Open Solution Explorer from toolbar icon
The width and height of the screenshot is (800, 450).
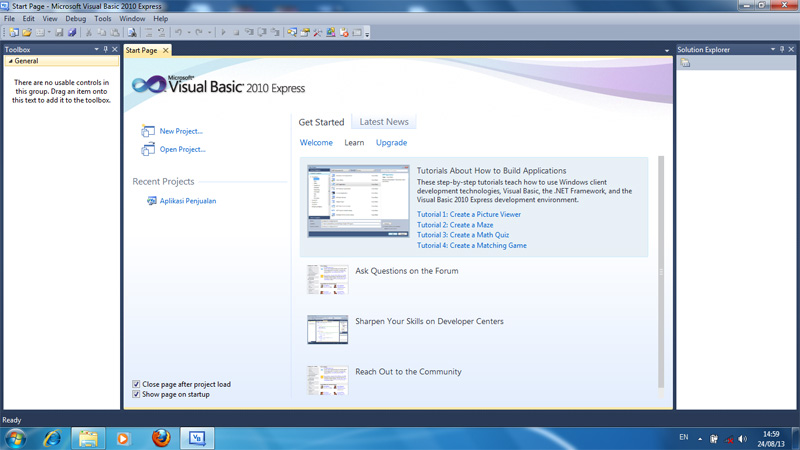(292, 33)
